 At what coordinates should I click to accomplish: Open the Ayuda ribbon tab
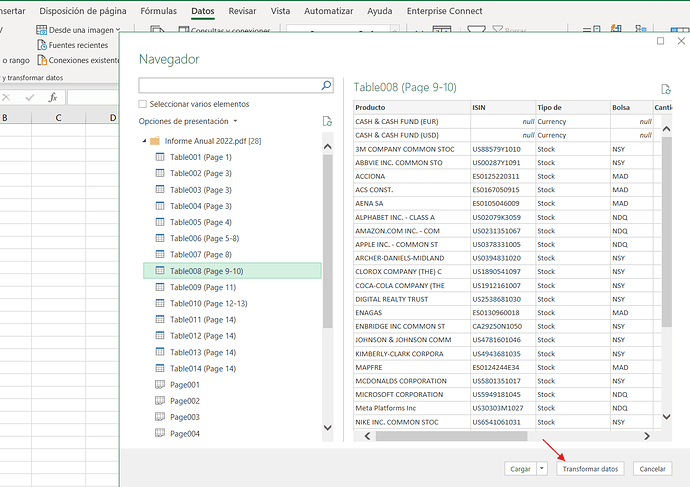coord(380,11)
